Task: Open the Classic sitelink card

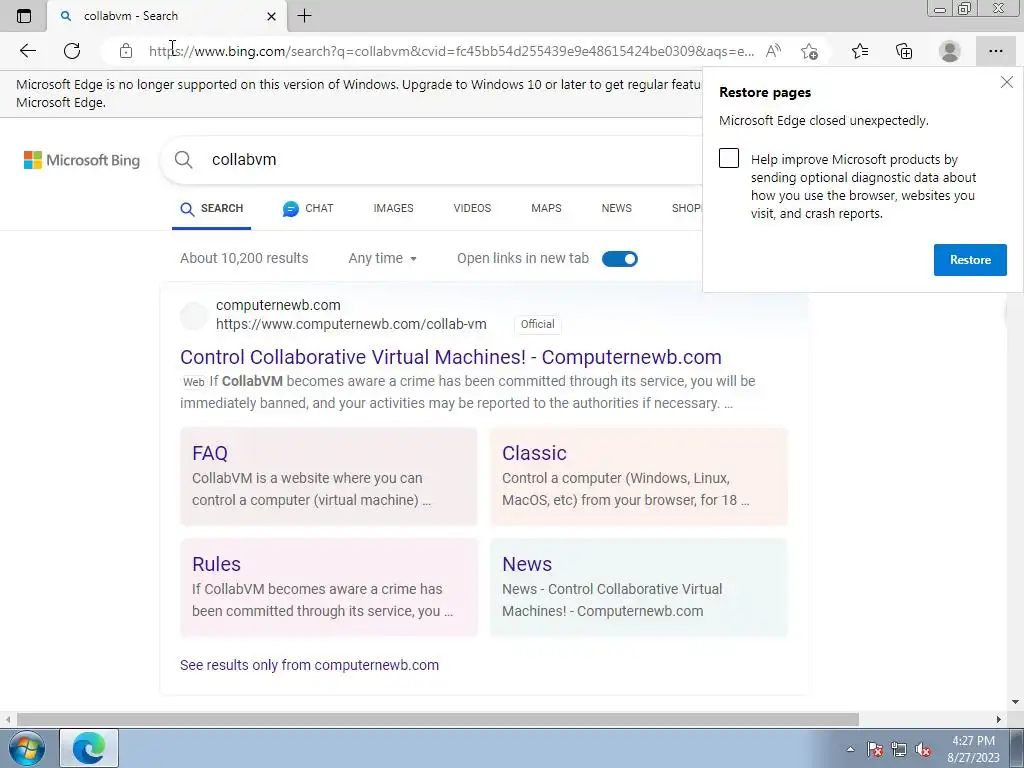Action: (639, 477)
